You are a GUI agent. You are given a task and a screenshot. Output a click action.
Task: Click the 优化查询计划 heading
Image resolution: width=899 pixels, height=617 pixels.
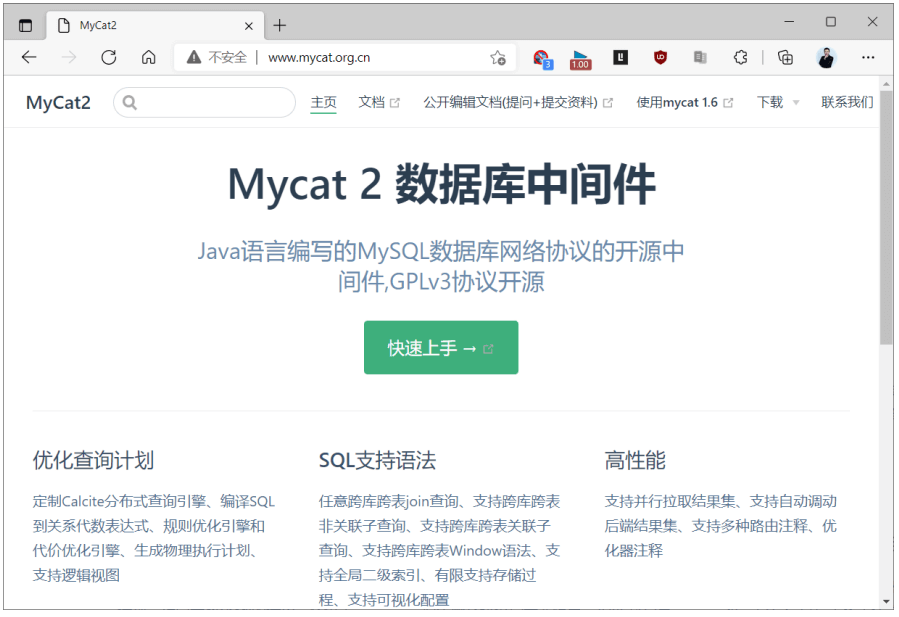tap(93, 460)
